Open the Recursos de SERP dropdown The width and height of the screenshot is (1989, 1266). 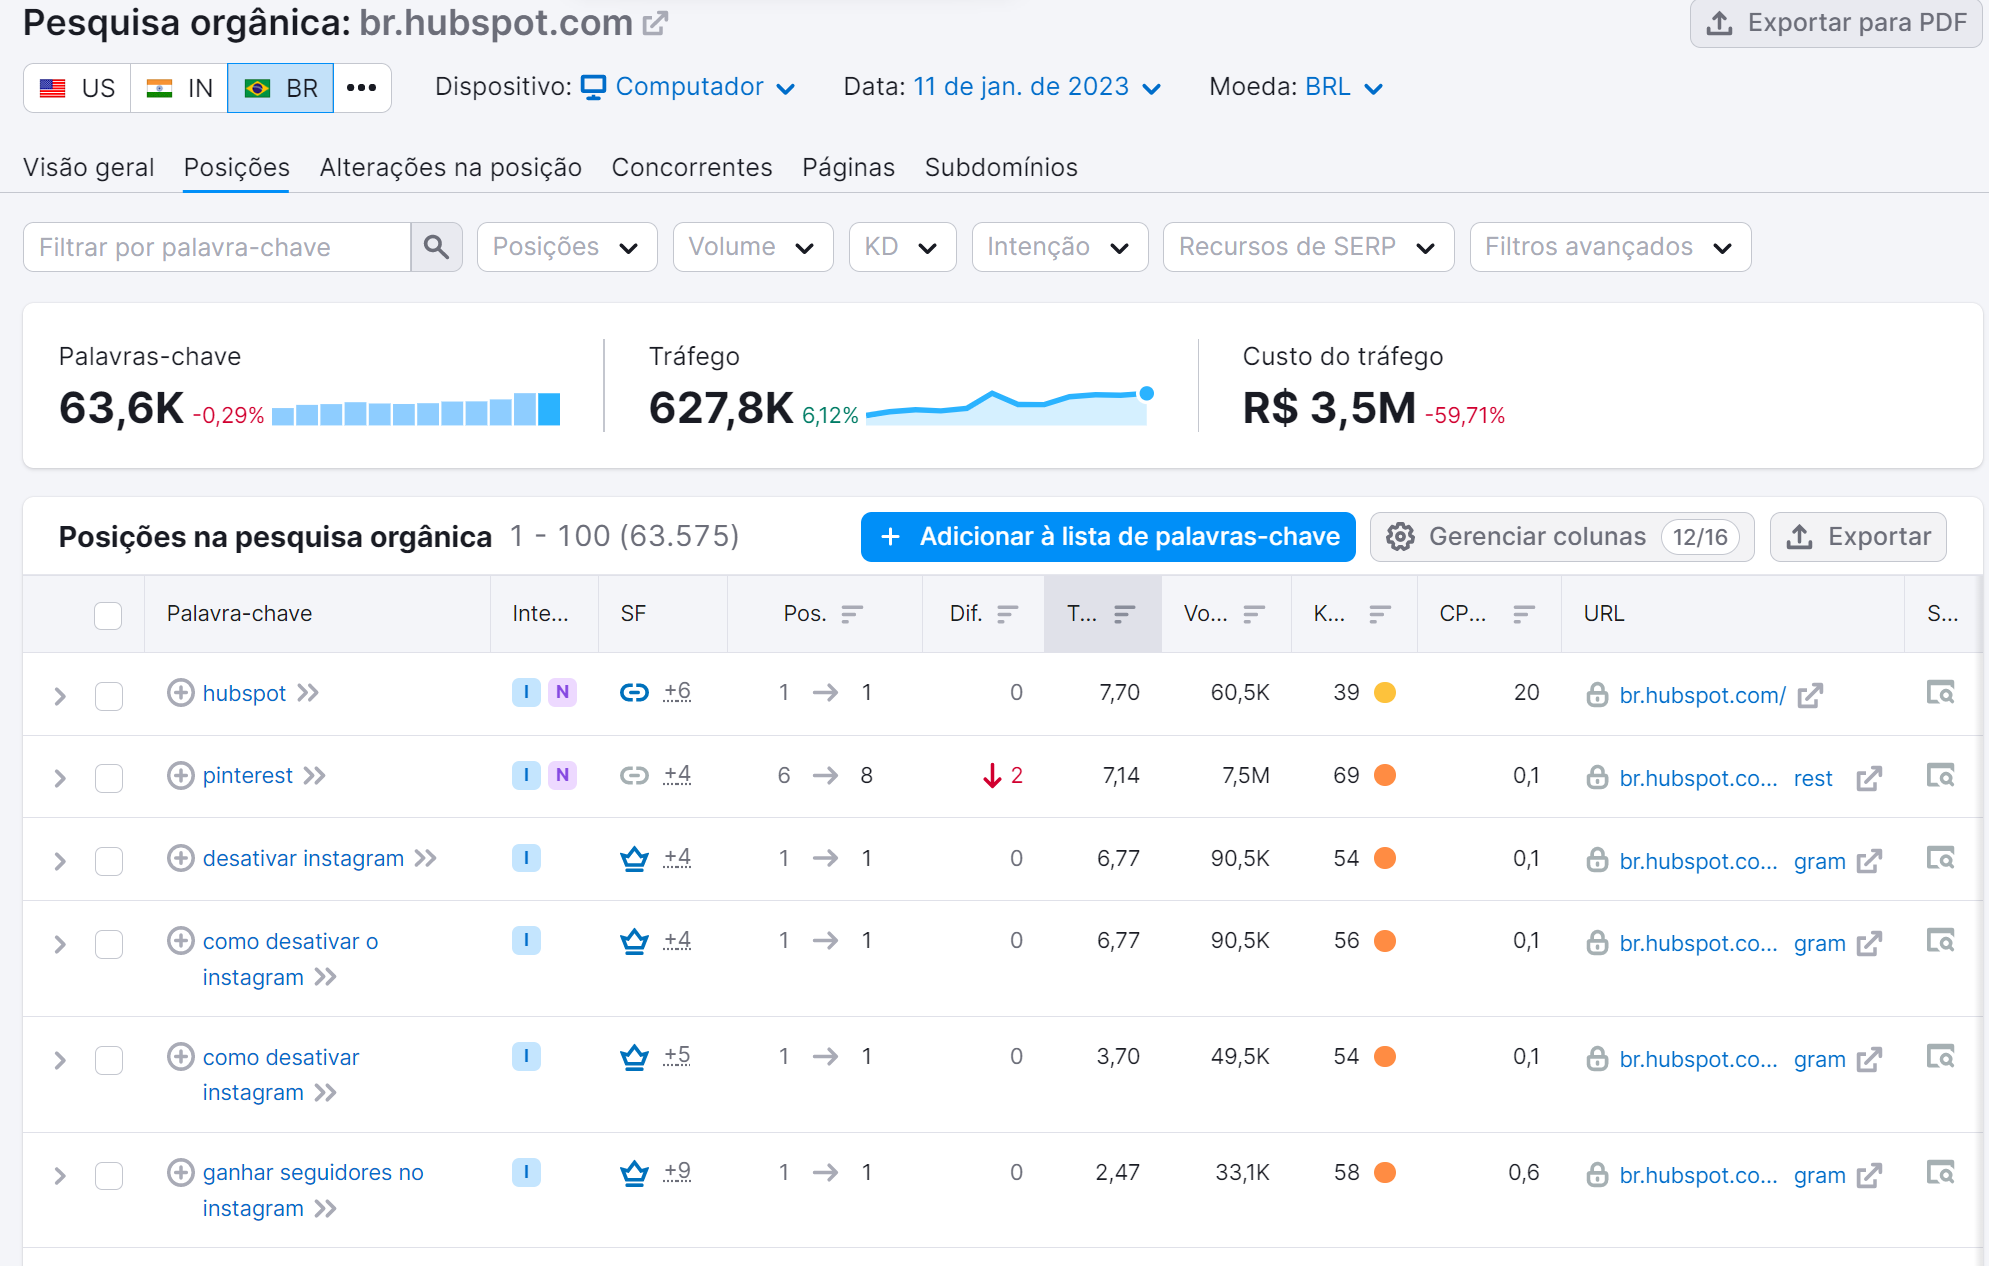1308,247
